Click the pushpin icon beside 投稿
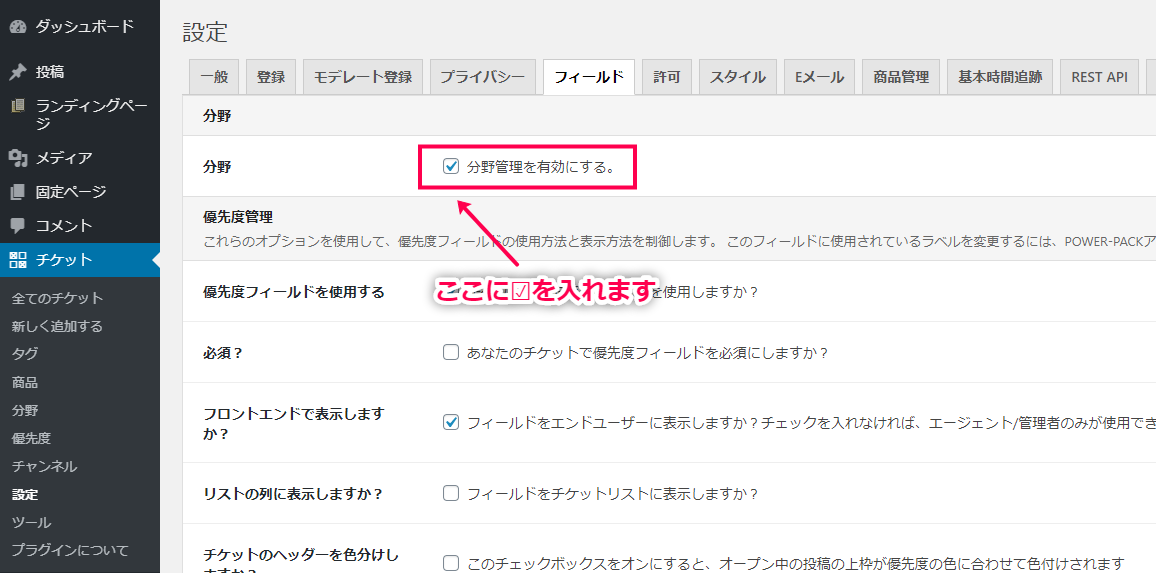1156x573 pixels. tap(18, 72)
